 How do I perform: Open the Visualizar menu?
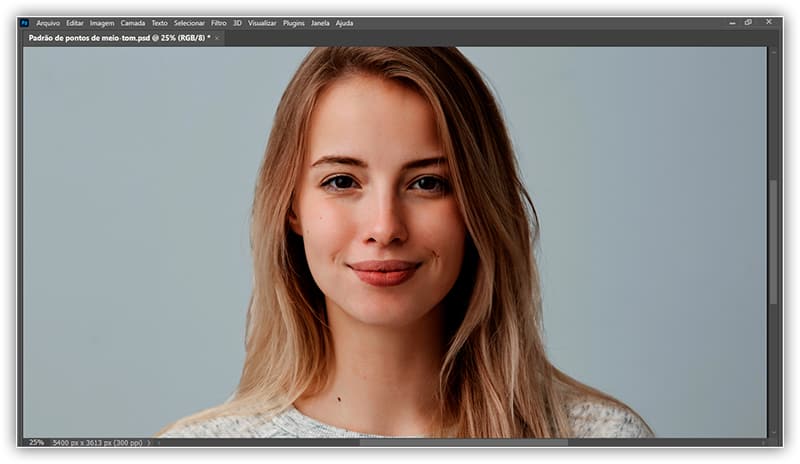pyautogui.click(x=262, y=23)
